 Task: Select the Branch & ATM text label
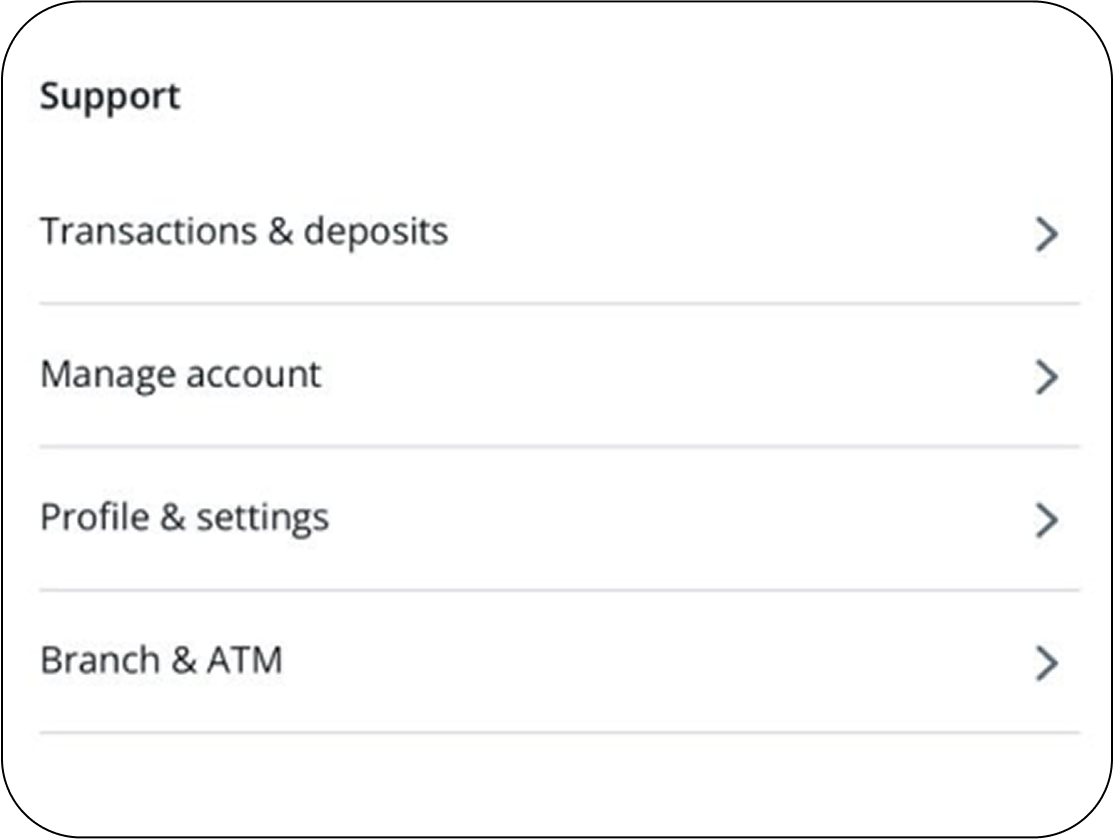[x=161, y=661]
